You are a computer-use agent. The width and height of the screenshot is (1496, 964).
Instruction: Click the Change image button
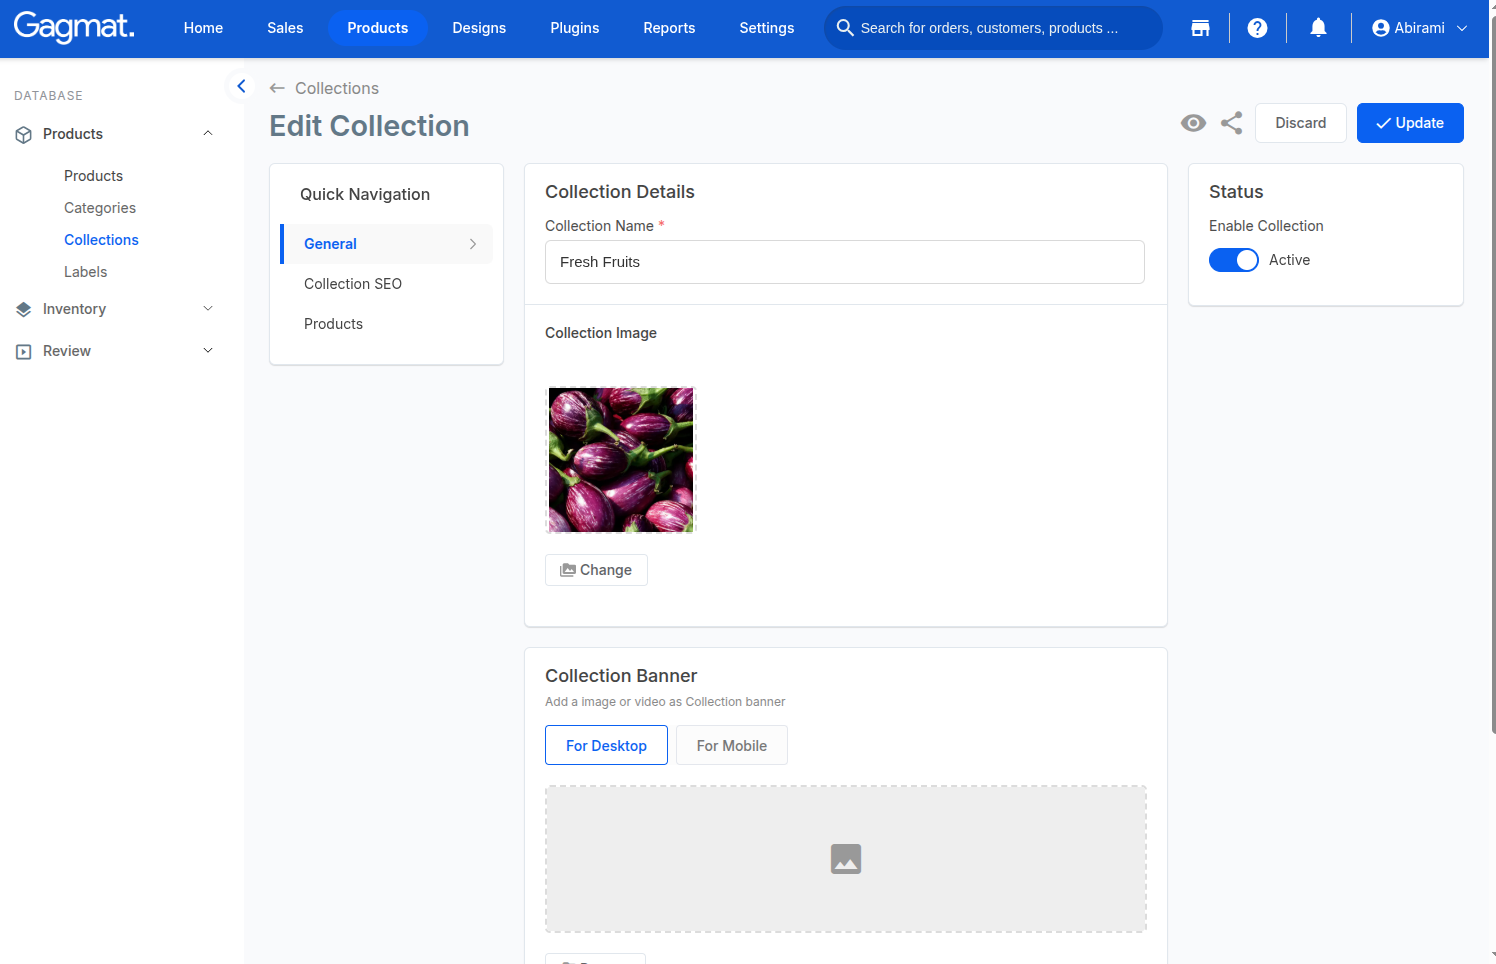tap(596, 570)
